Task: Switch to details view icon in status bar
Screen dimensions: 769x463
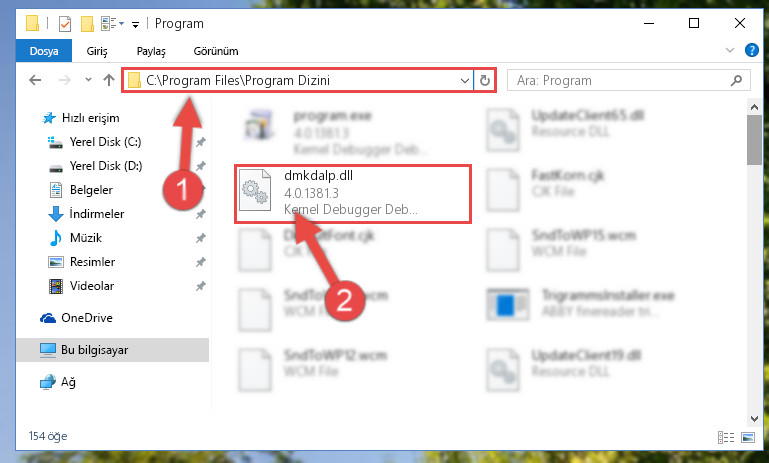Action: coord(726,437)
